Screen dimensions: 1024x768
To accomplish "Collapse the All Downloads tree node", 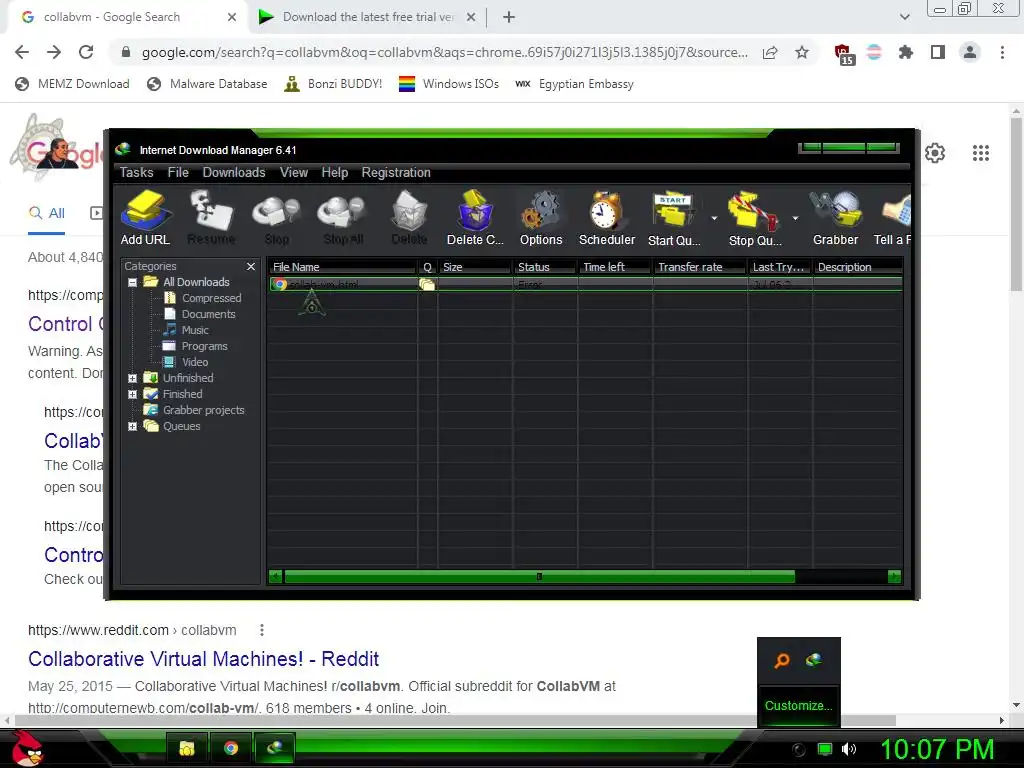I will (x=133, y=283).
